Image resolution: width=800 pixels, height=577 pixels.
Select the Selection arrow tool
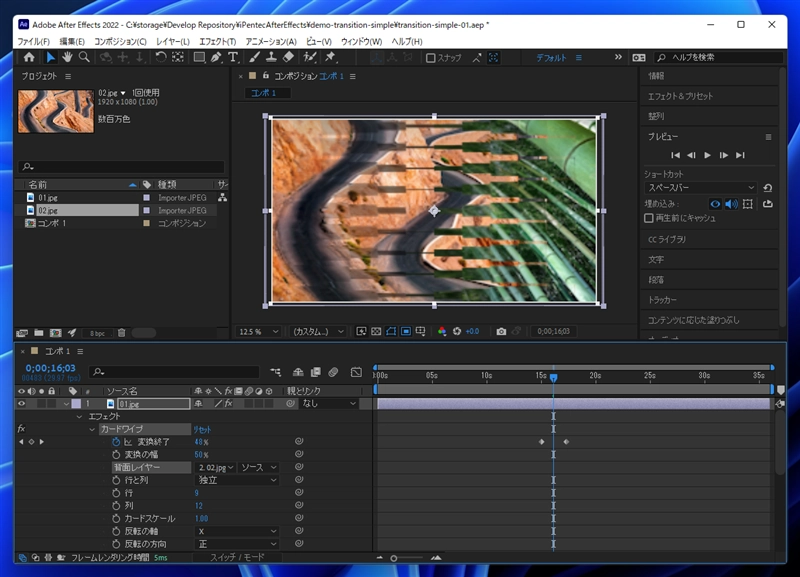pos(51,57)
